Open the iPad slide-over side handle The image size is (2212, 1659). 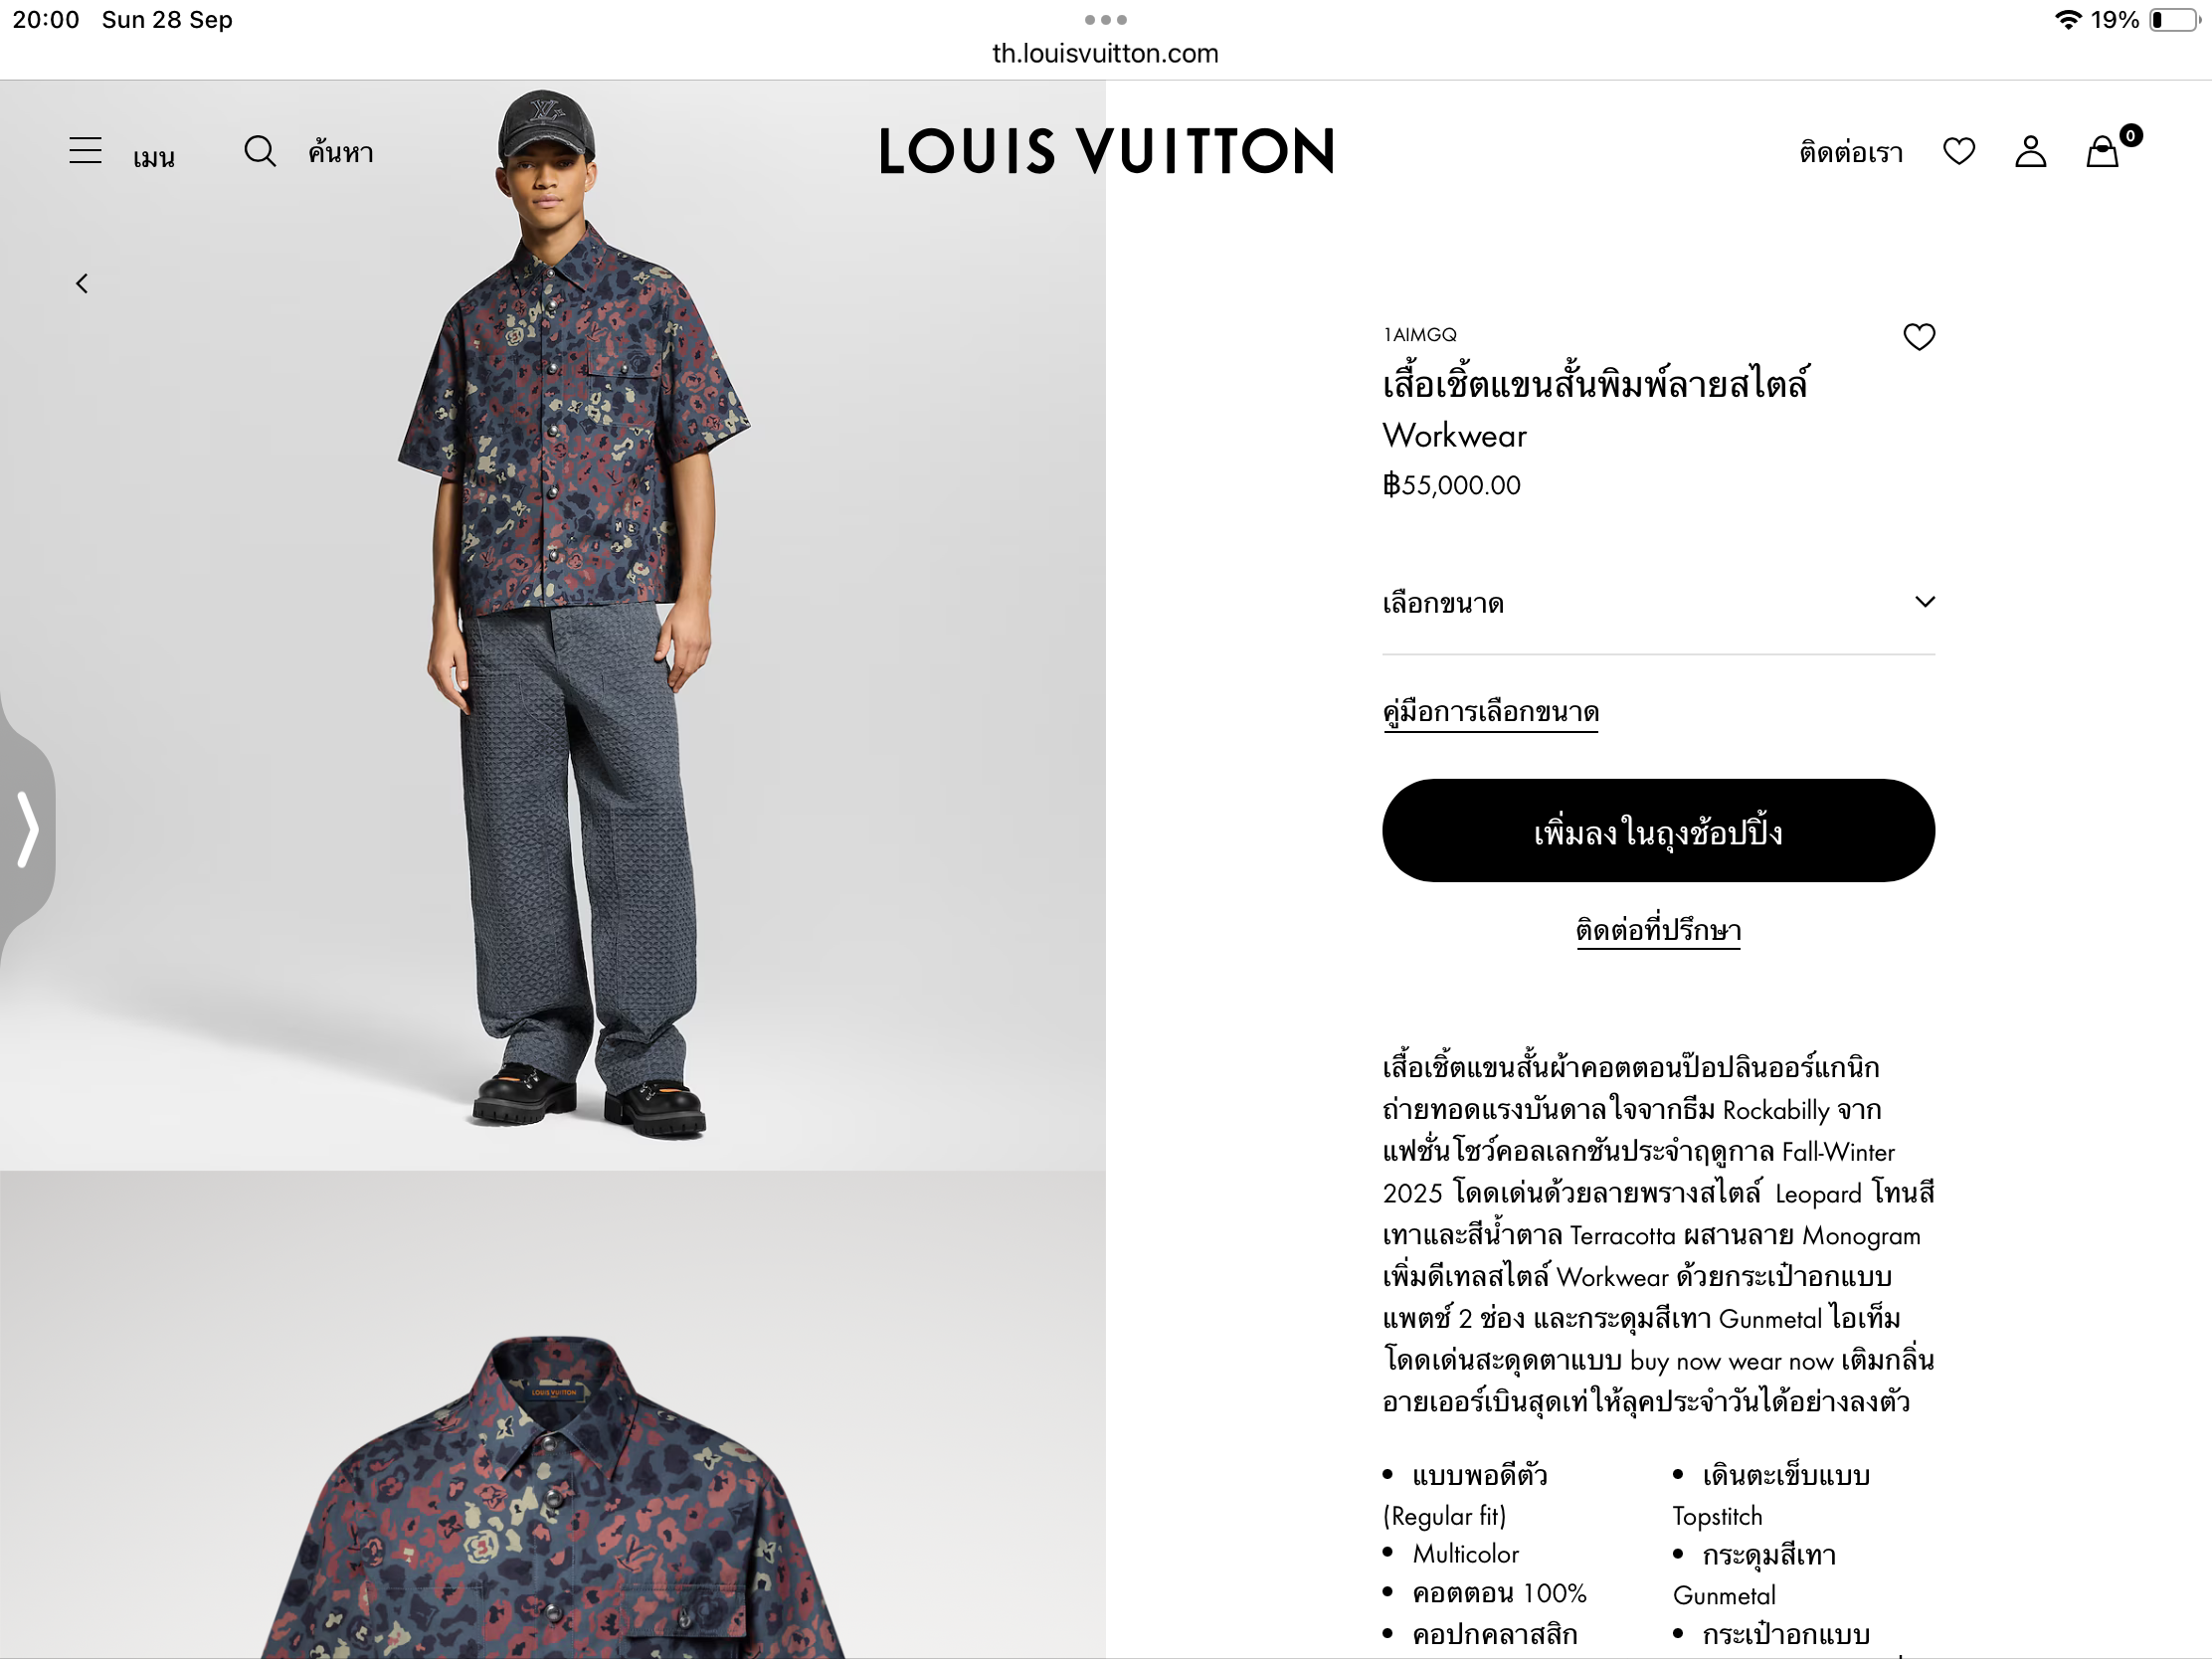pos(27,829)
